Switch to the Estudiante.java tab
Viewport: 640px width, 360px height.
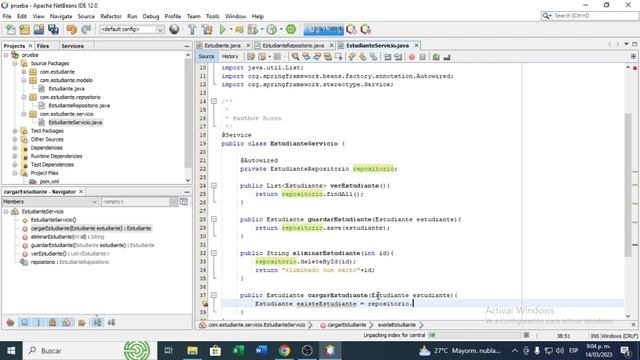coord(222,45)
